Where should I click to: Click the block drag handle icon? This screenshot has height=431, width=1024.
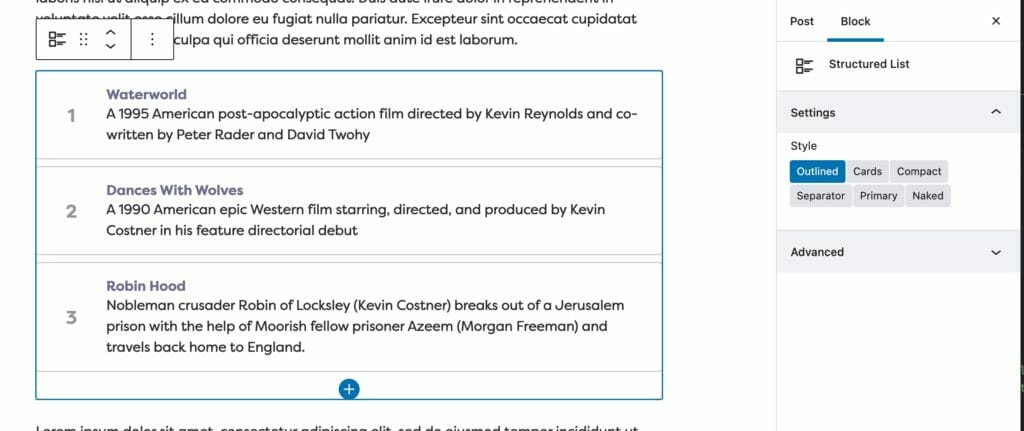click(84, 39)
